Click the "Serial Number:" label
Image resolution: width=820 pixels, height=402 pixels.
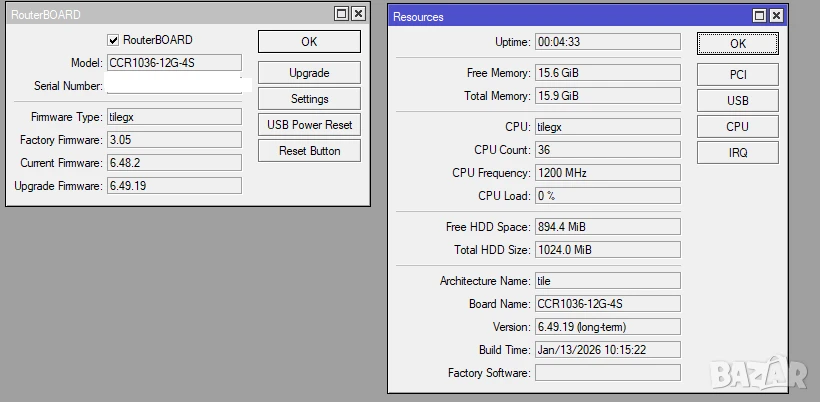pyautogui.click(x=68, y=86)
